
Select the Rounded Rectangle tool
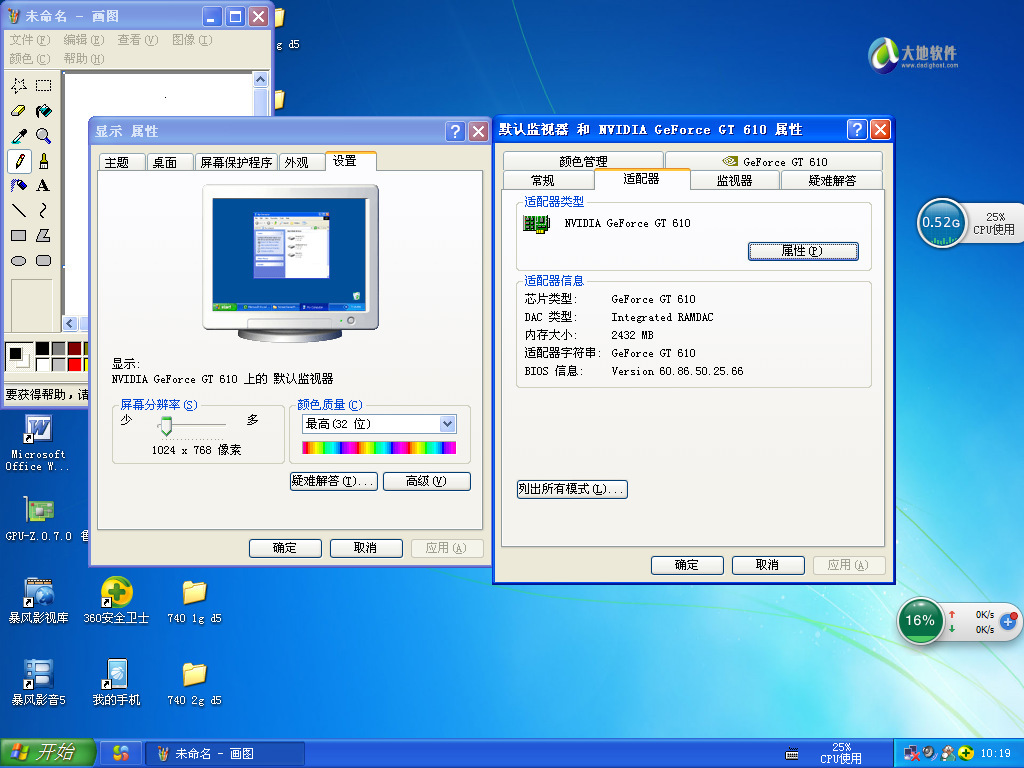[44, 261]
